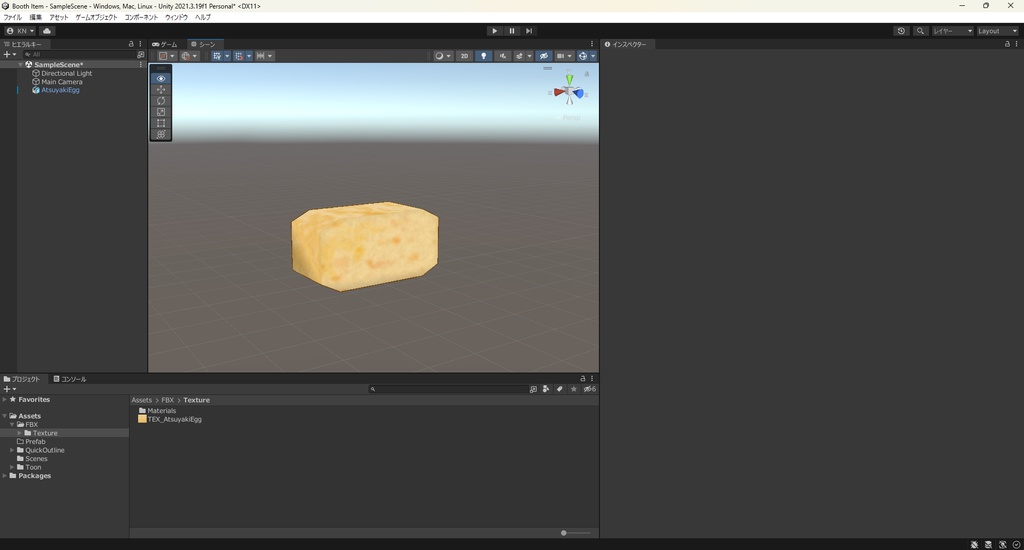Toggle 2D scene view mode

coord(464,56)
